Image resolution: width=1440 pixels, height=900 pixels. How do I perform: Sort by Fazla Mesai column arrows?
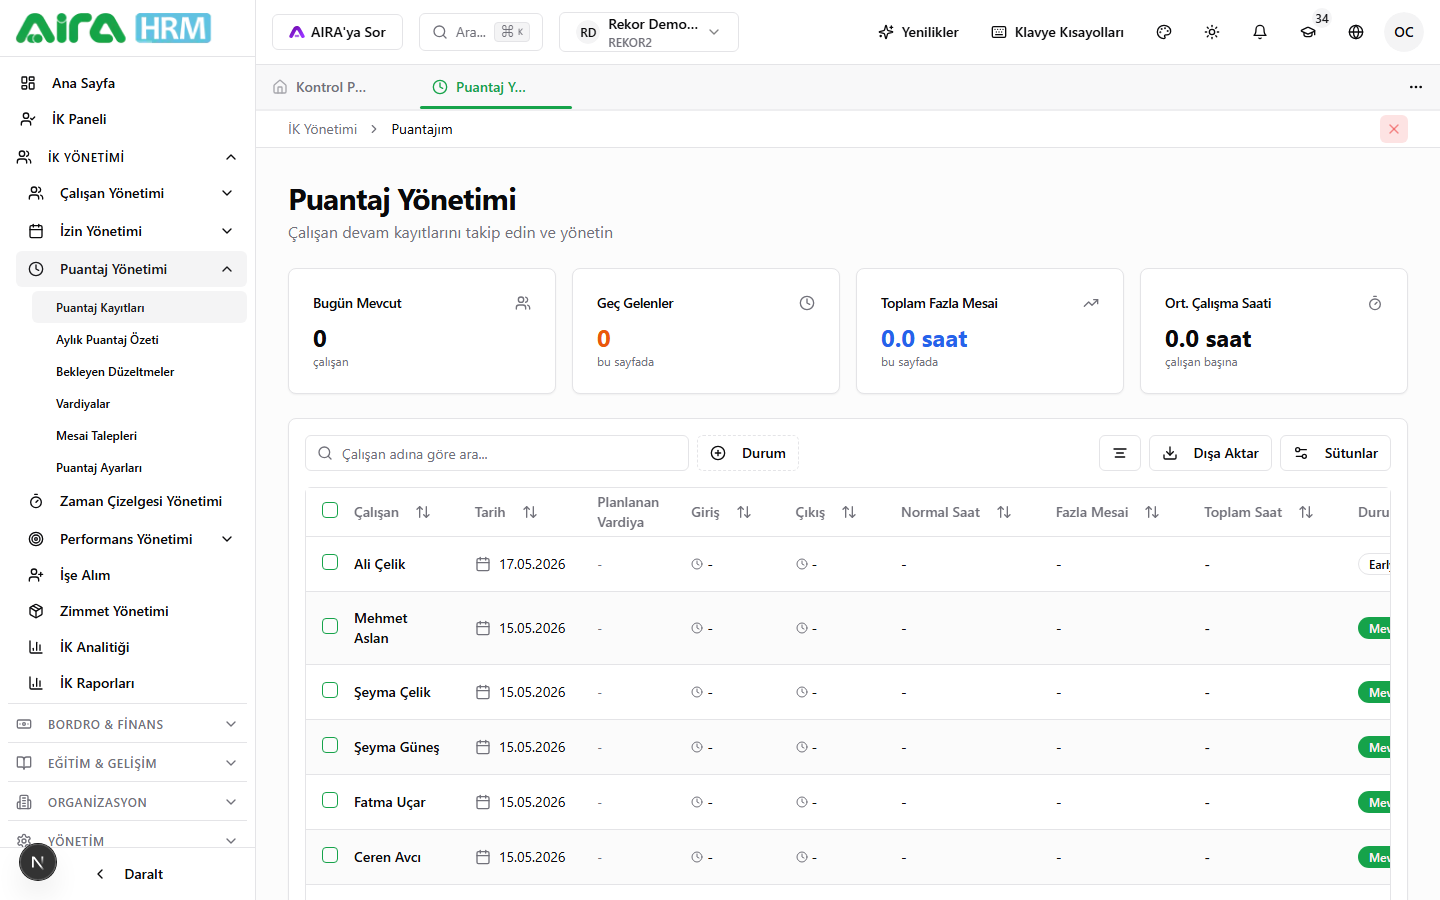coord(1152,512)
